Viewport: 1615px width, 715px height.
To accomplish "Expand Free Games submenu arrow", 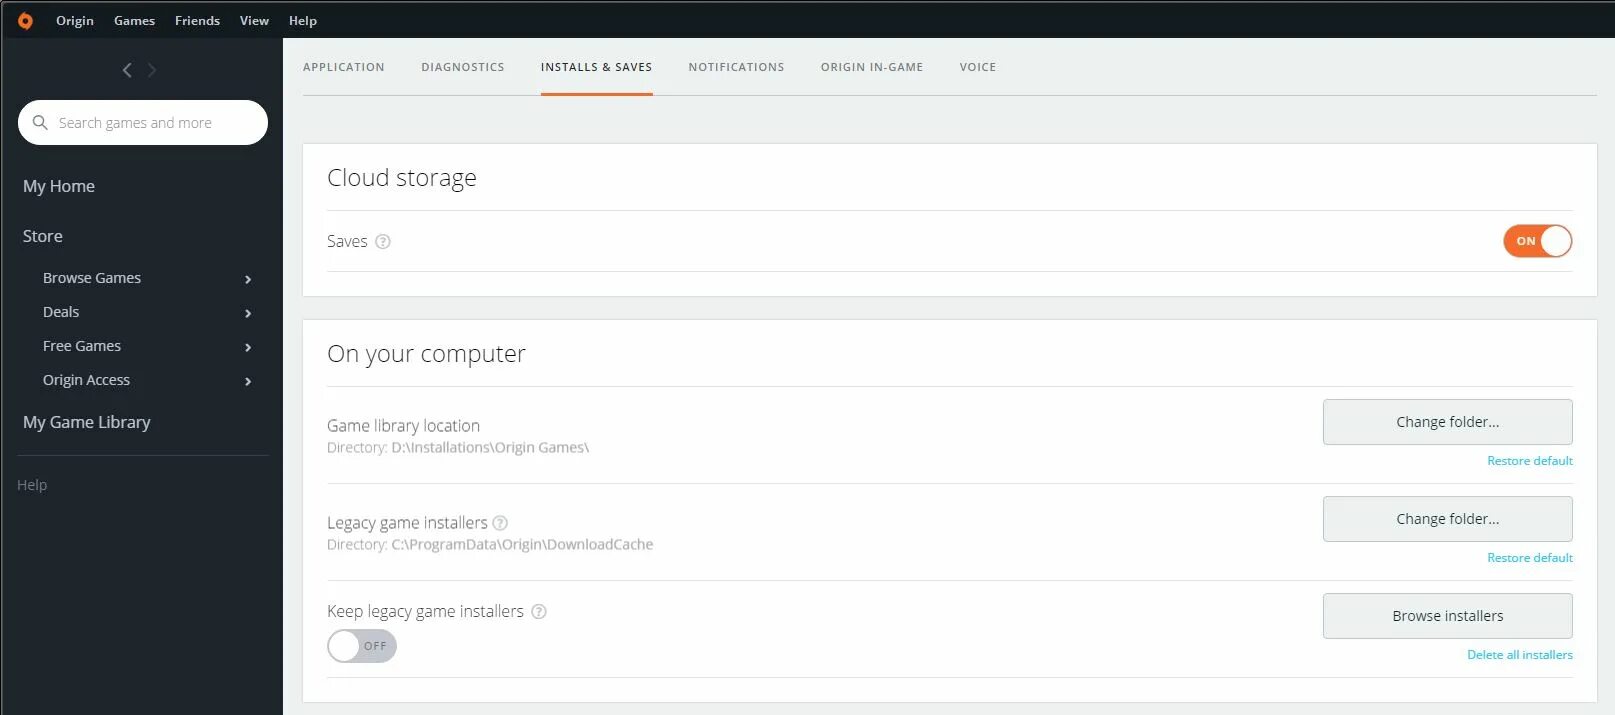I will [x=248, y=347].
